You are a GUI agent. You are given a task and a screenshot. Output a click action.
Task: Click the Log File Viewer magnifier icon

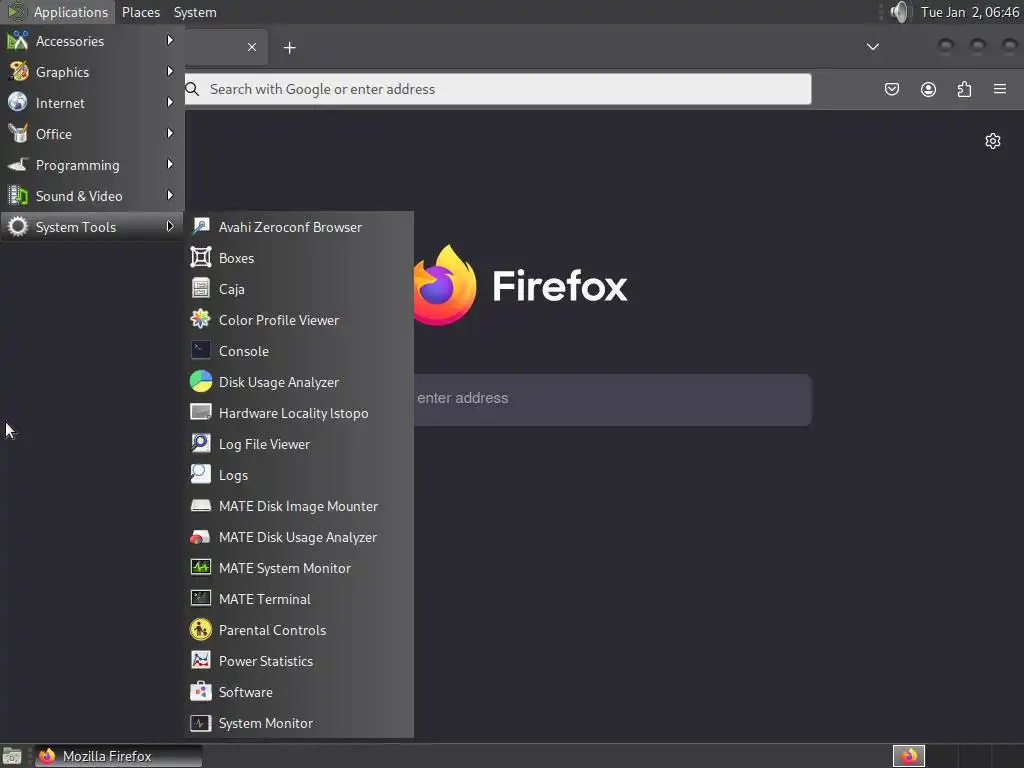coord(200,443)
